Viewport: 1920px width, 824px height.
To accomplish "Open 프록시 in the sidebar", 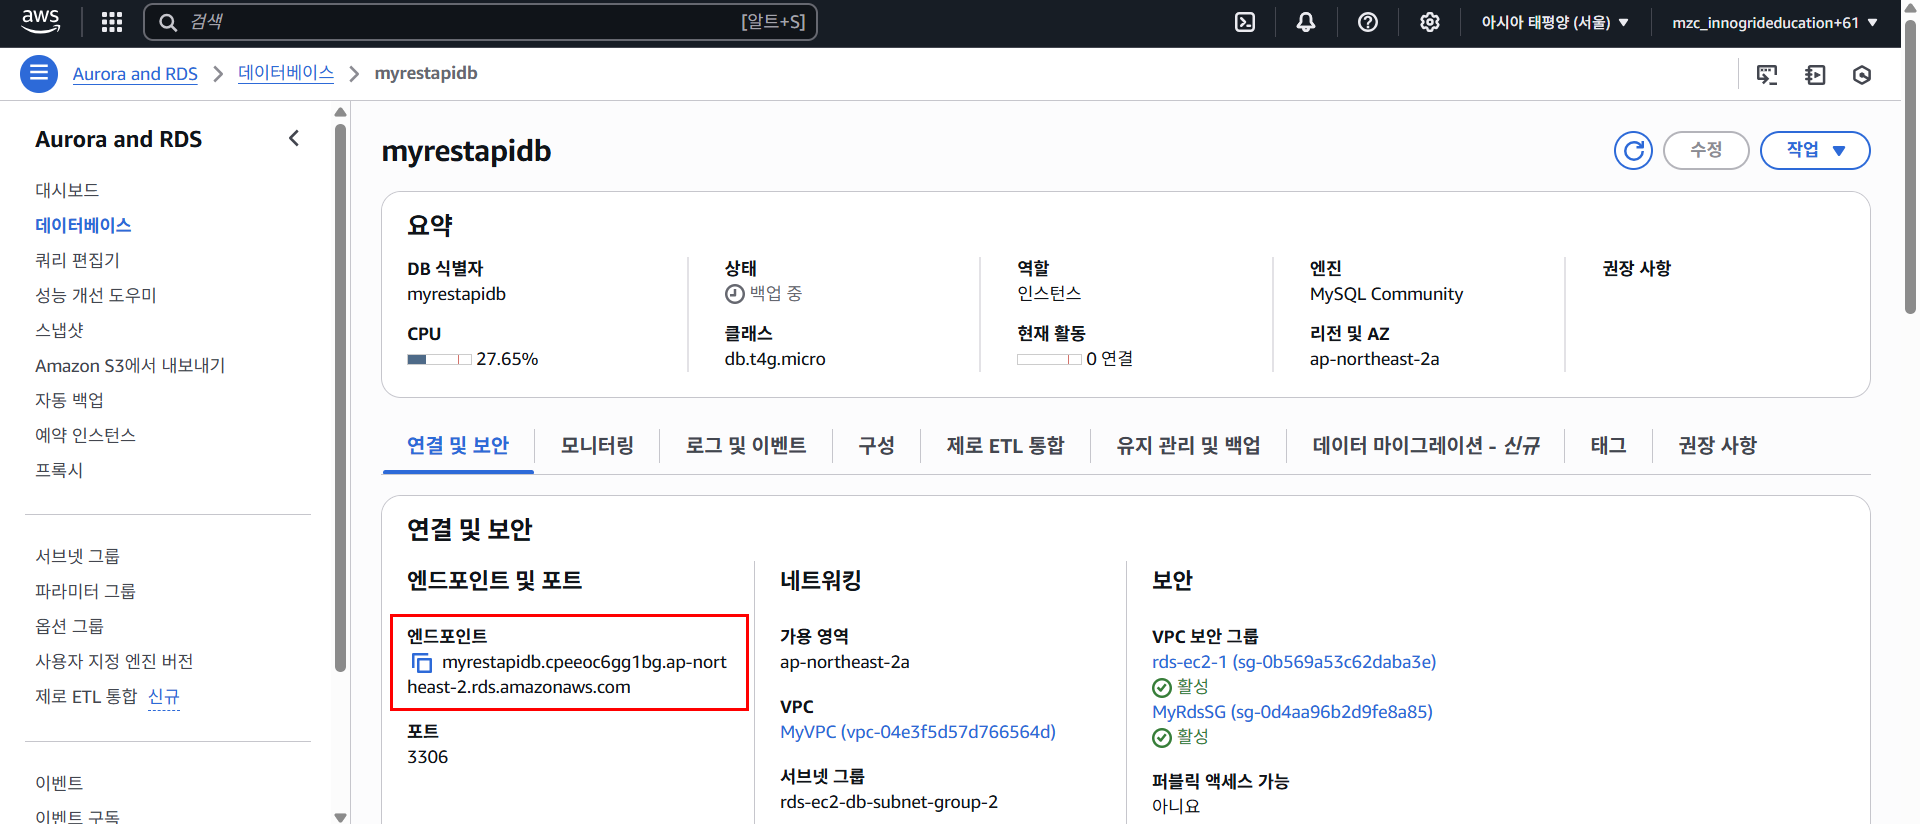I will pyautogui.click(x=59, y=470).
